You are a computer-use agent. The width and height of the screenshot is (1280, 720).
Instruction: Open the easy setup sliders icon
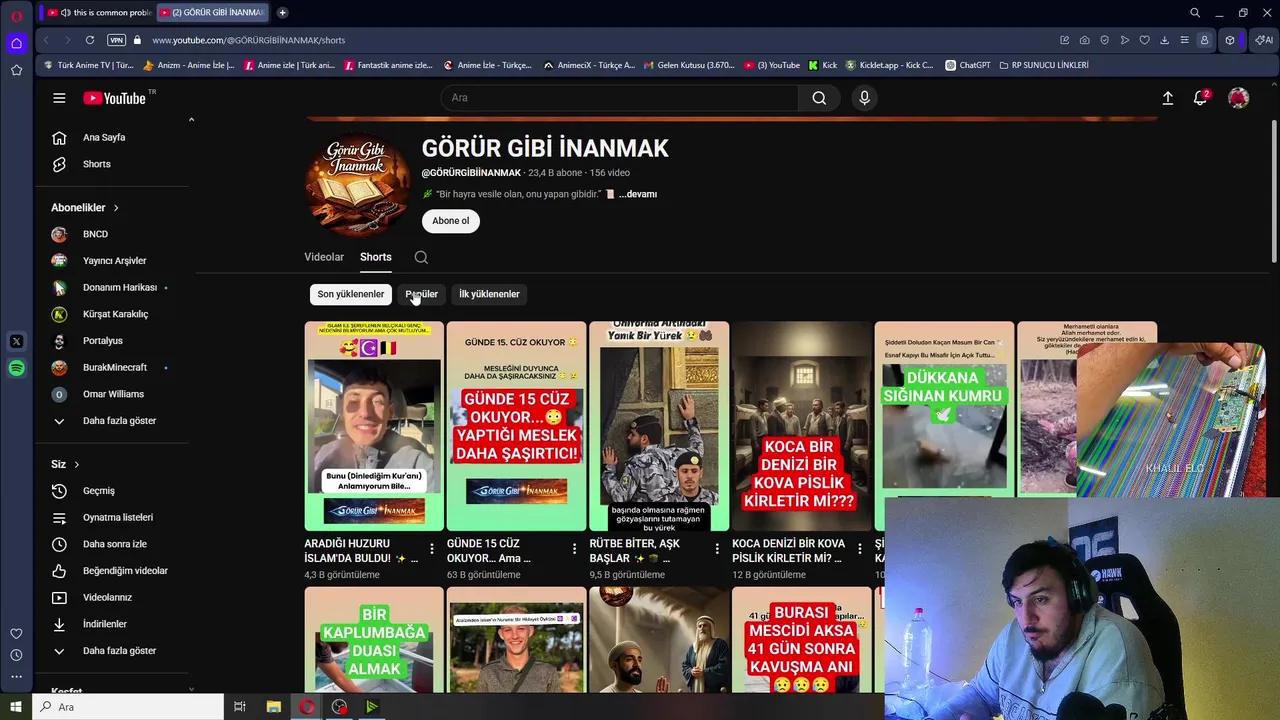(x=1184, y=40)
